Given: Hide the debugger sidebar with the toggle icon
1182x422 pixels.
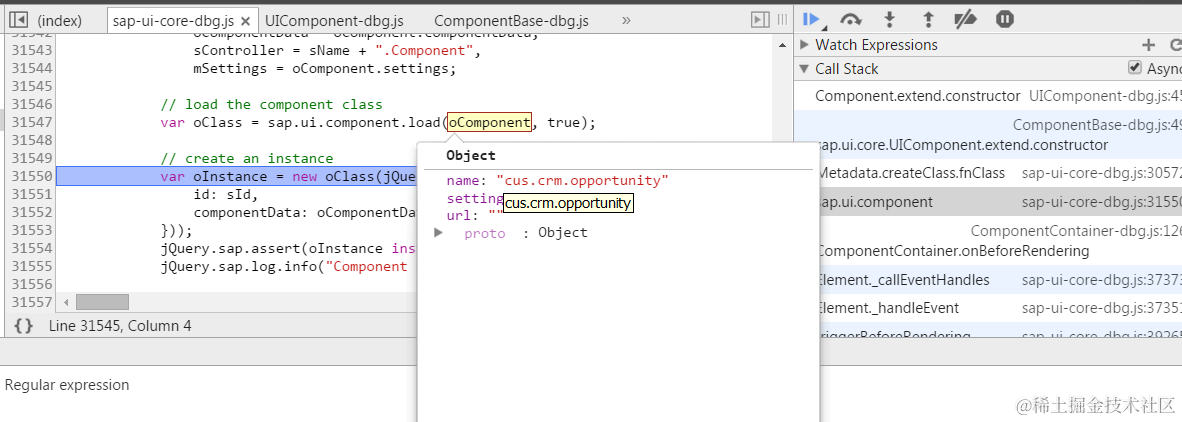Looking at the screenshot, I should (x=761, y=20).
